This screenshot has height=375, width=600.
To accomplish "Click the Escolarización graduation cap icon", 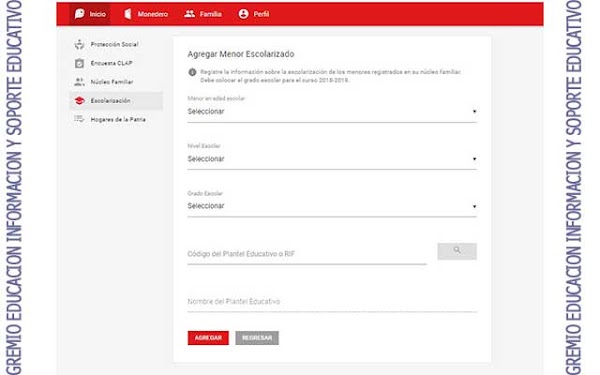I will 79,101.
